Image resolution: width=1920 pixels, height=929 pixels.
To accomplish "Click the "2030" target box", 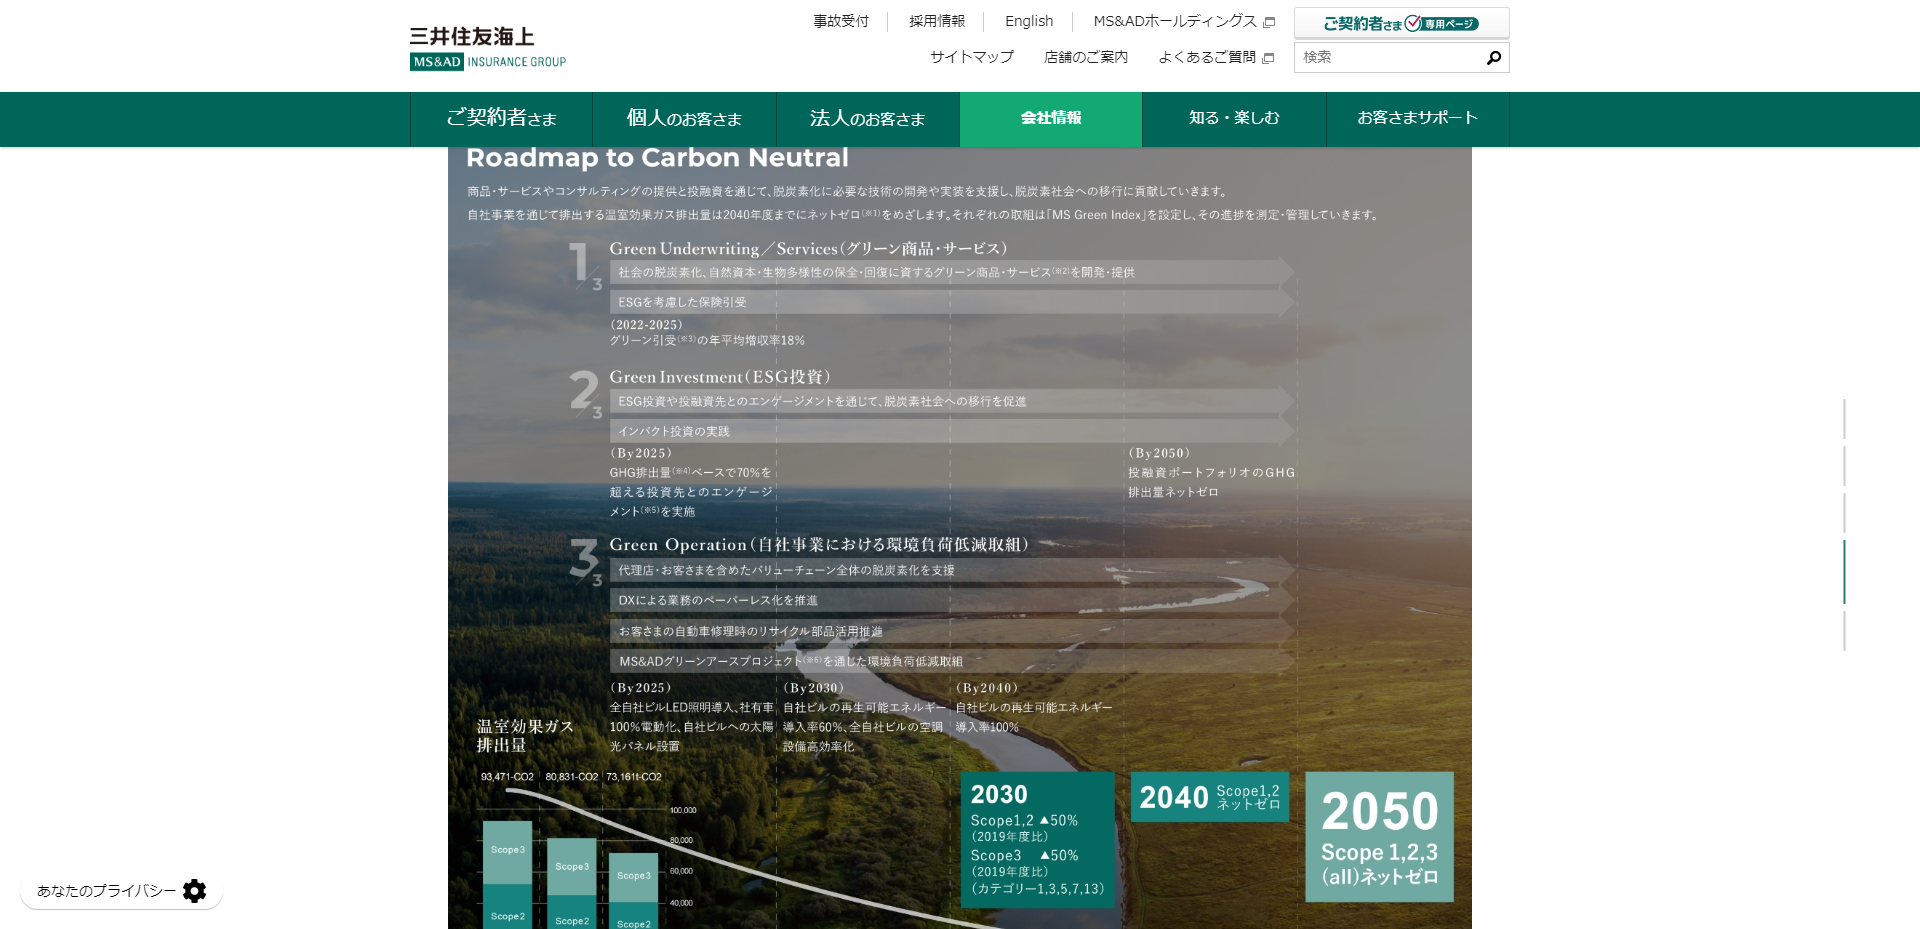I will pos(1038,840).
